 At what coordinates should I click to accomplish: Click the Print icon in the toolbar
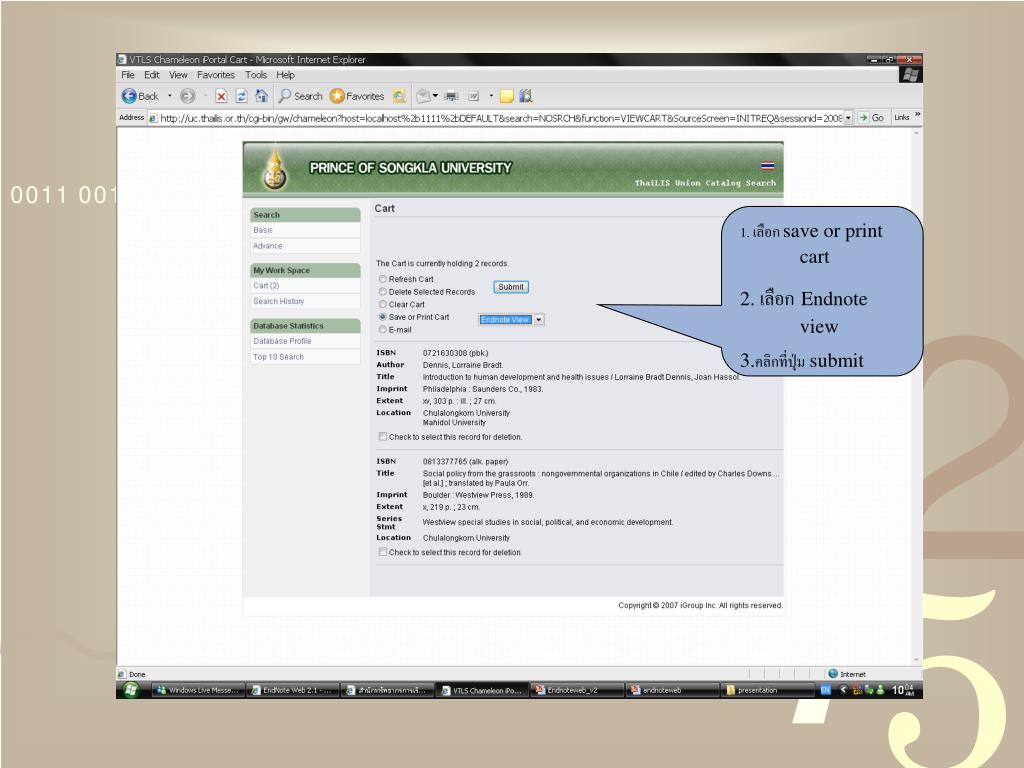tap(451, 97)
